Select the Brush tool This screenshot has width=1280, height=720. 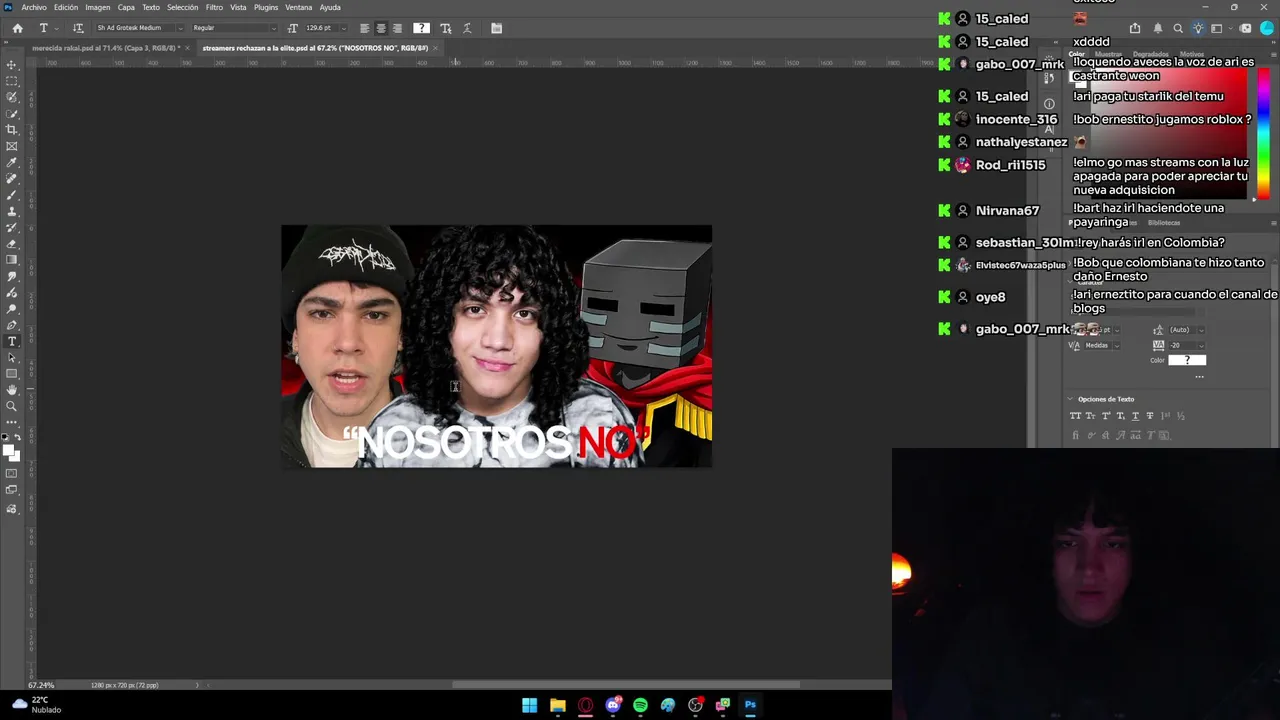pyautogui.click(x=12, y=195)
